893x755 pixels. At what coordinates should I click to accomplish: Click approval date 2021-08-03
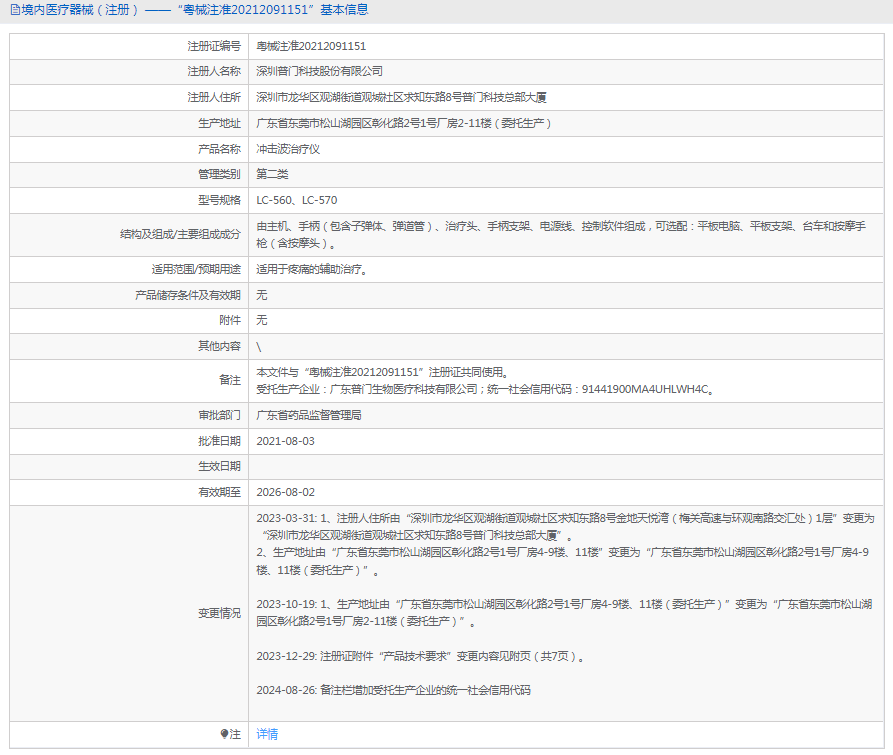click(285, 441)
